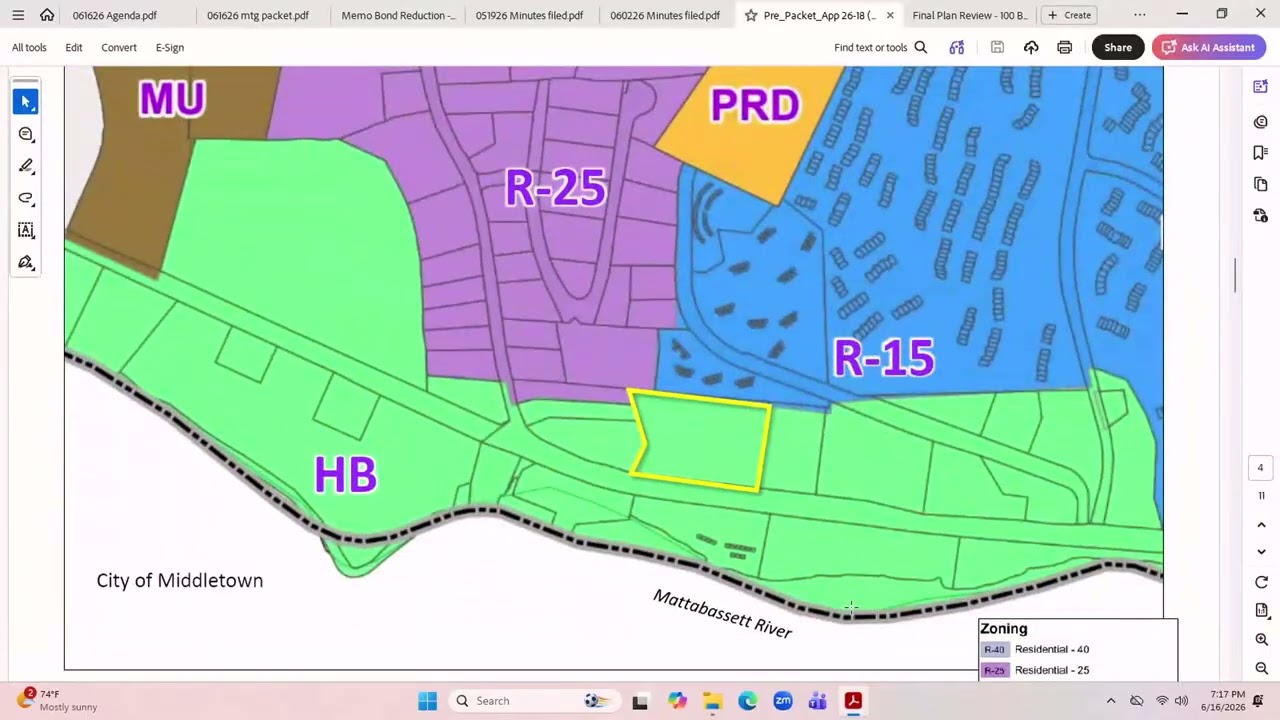Viewport: 1280px width, 720px height.
Task: Open the AI Assistant panel in right sidebar
Action: pyautogui.click(x=1260, y=87)
